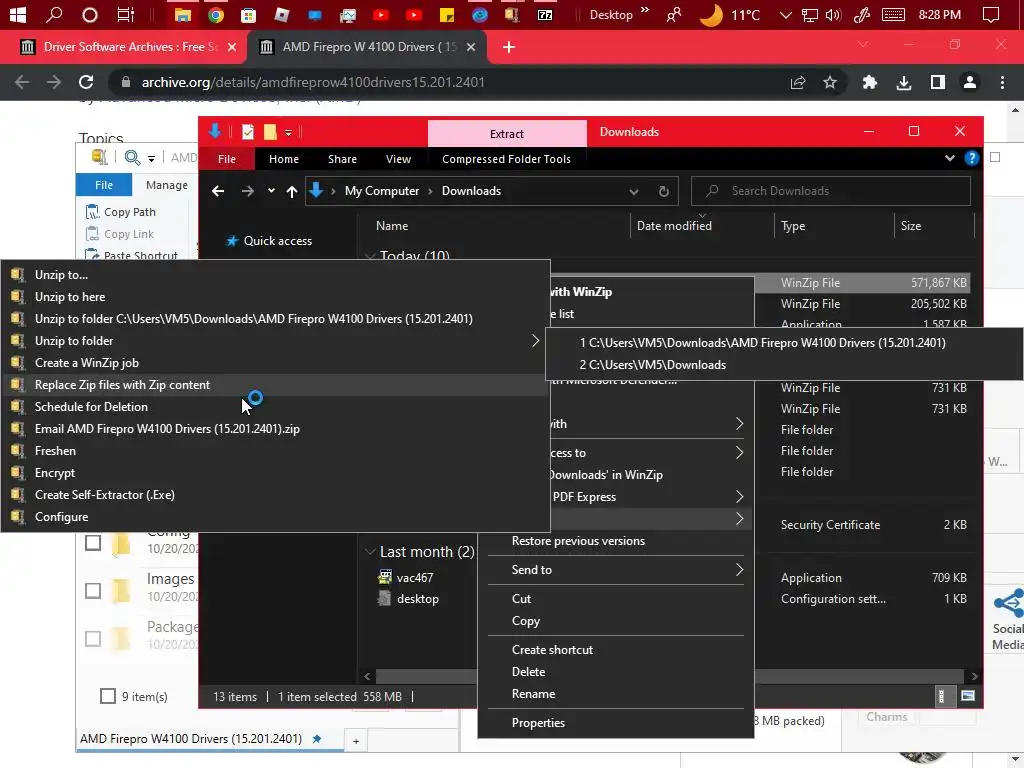This screenshot has width=1024, height=768.
Task: Open WinZip Configure entry
Action: click(x=275, y=517)
